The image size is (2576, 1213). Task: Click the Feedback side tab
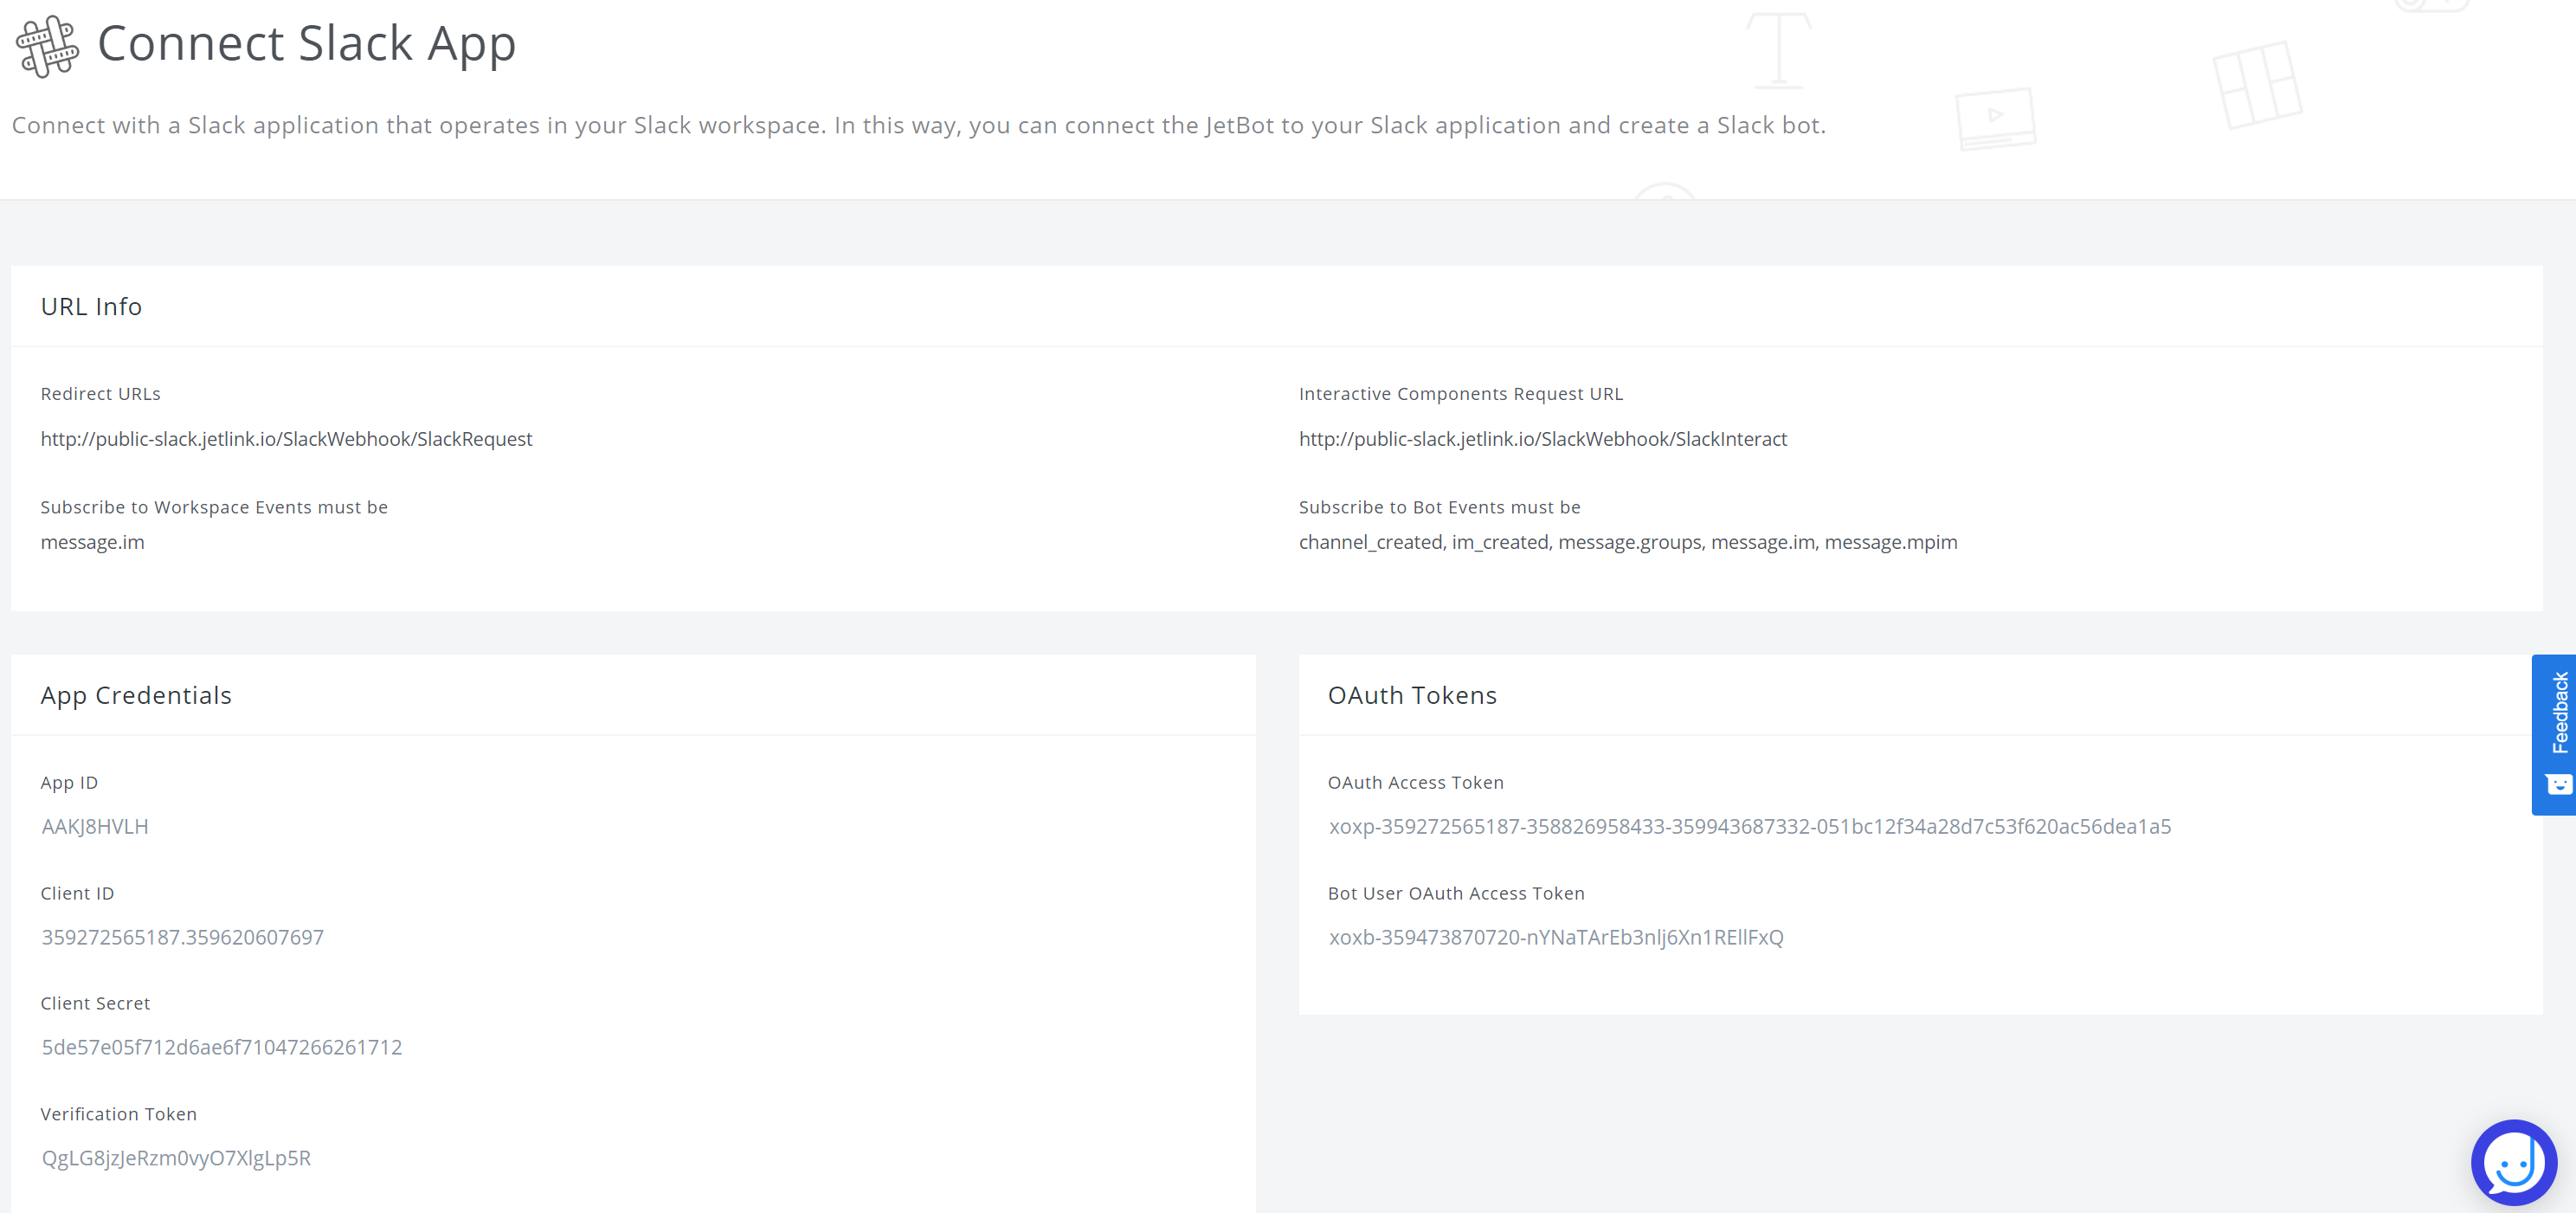pyautogui.click(x=2559, y=712)
